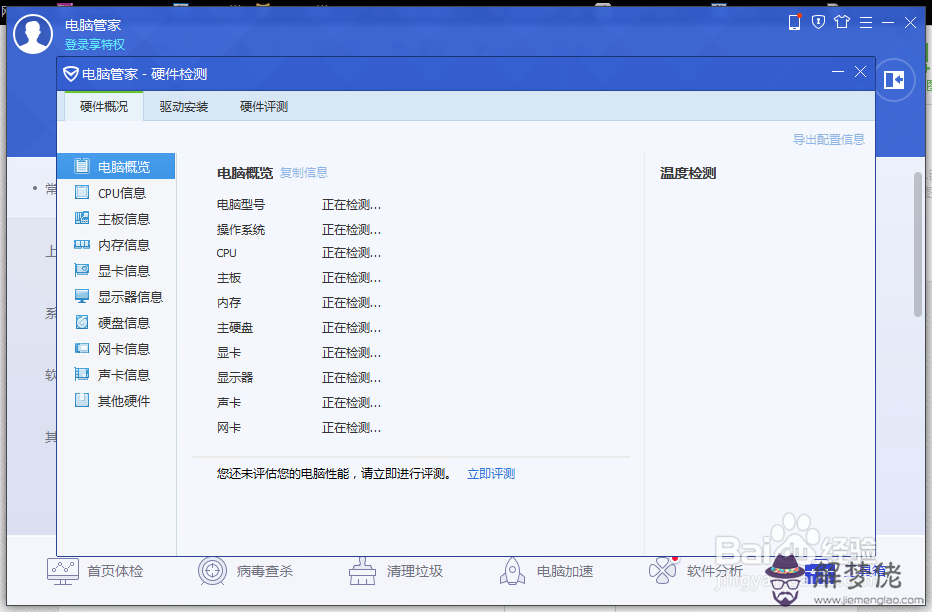932x612 pixels.
Task: Open the mobile phone icon in title bar
Action: pyautogui.click(x=794, y=23)
